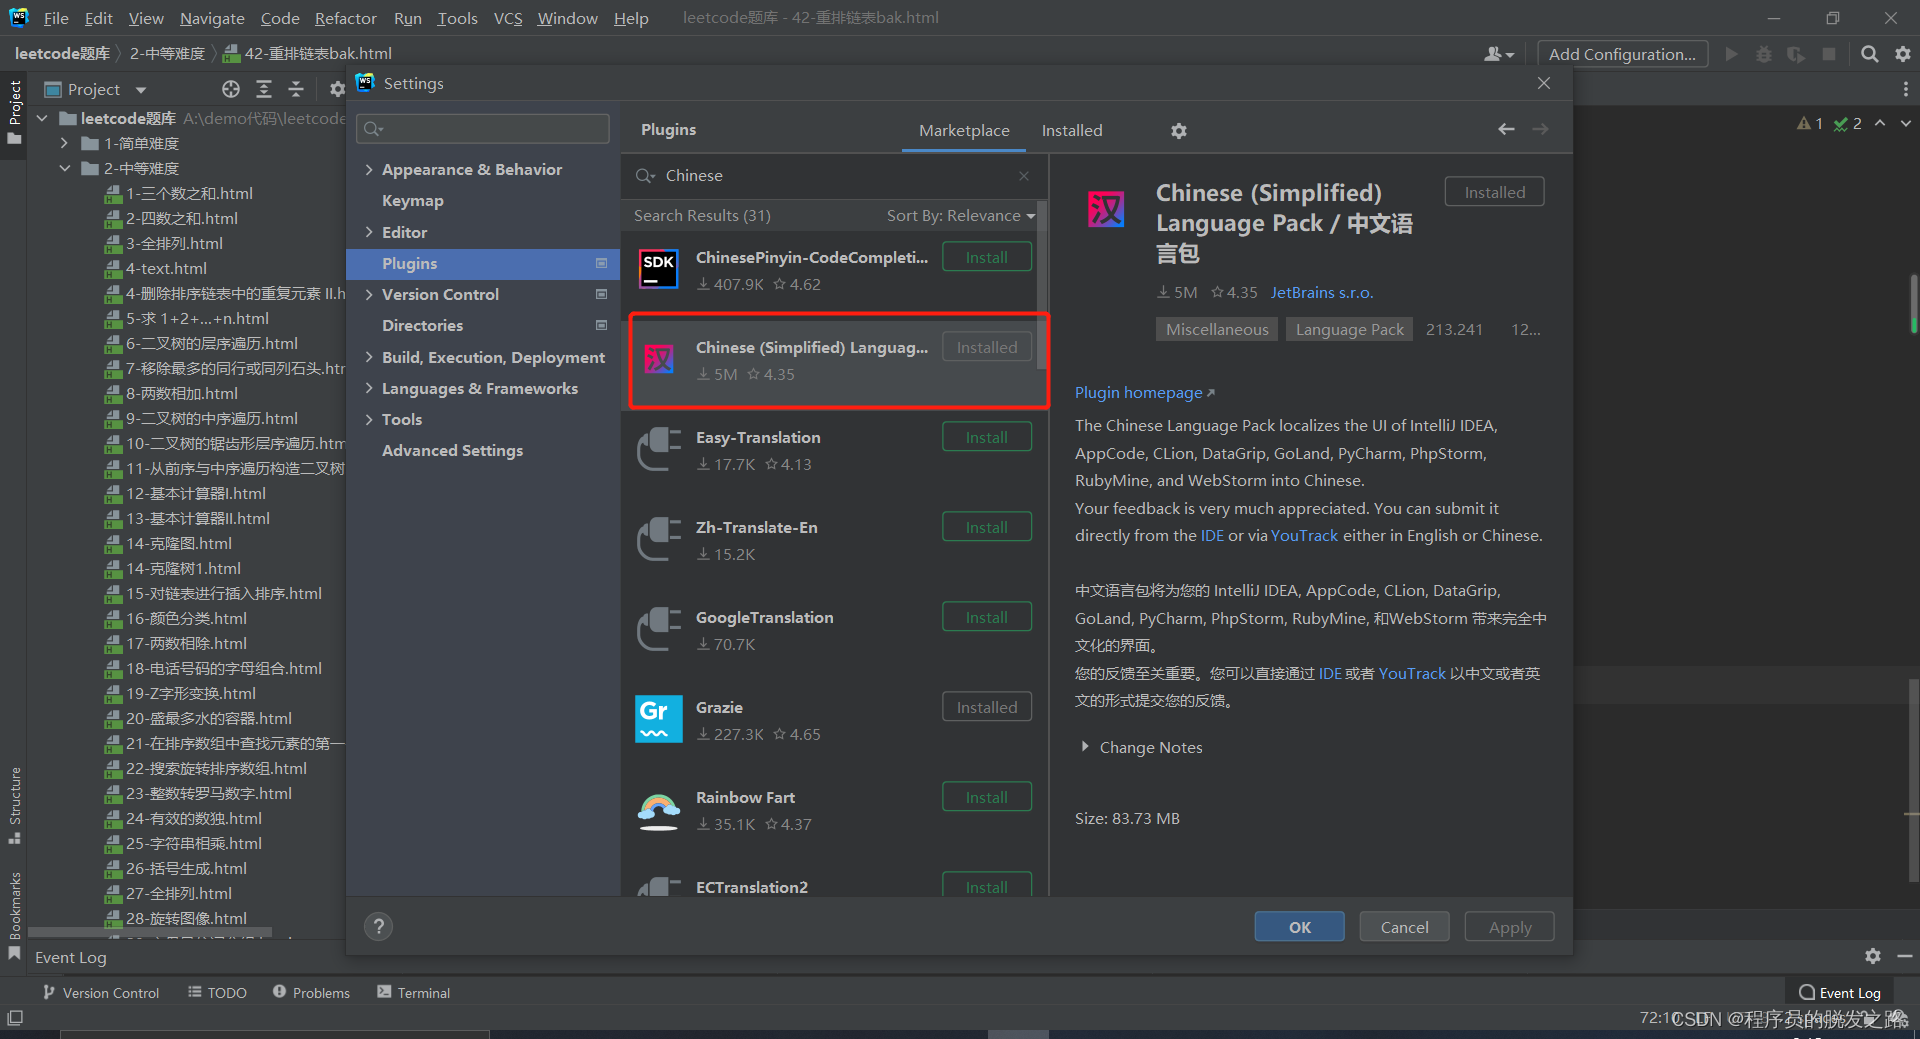This screenshot has width=1920, height=1039.
Task: Switch to the Installed tab
Action: [1072, 131]
